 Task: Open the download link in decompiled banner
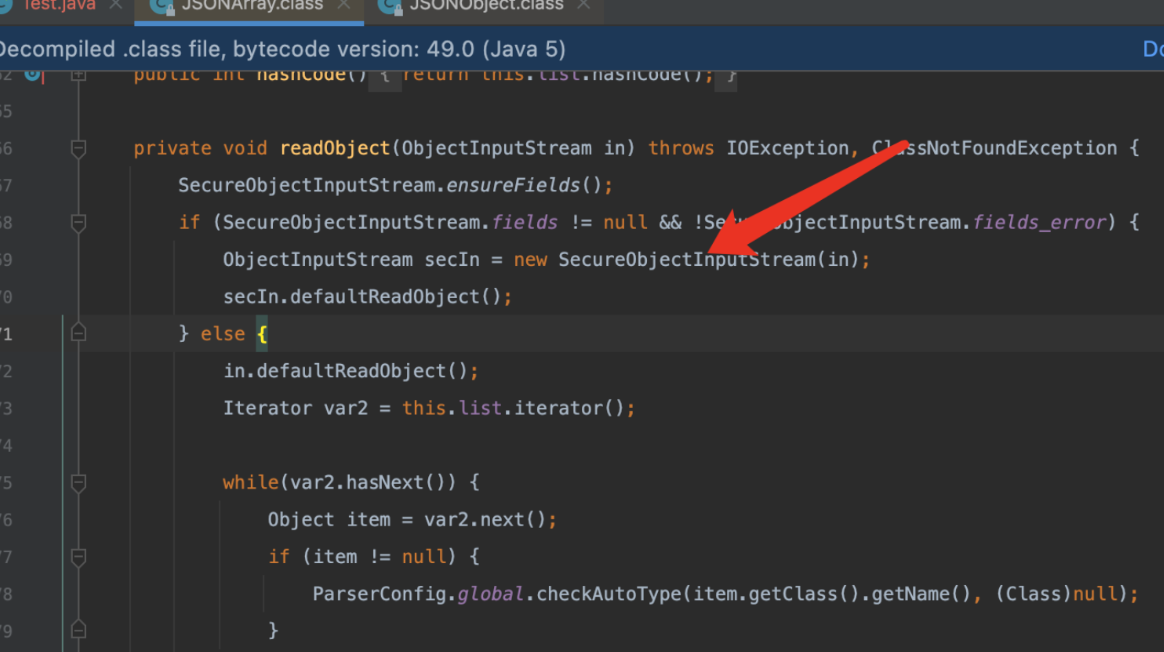pos(1153,49)
